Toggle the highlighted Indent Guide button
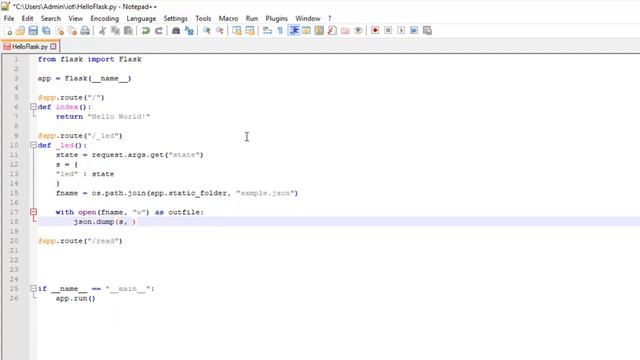The height and width of the screenshot is (360, 640). click(293, 31)
